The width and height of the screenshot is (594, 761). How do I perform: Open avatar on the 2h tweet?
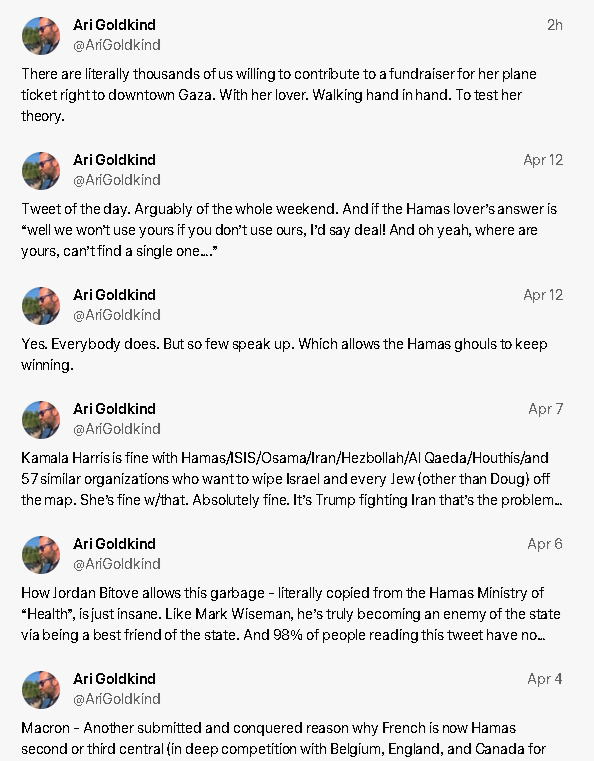click(x=41, y=35)
